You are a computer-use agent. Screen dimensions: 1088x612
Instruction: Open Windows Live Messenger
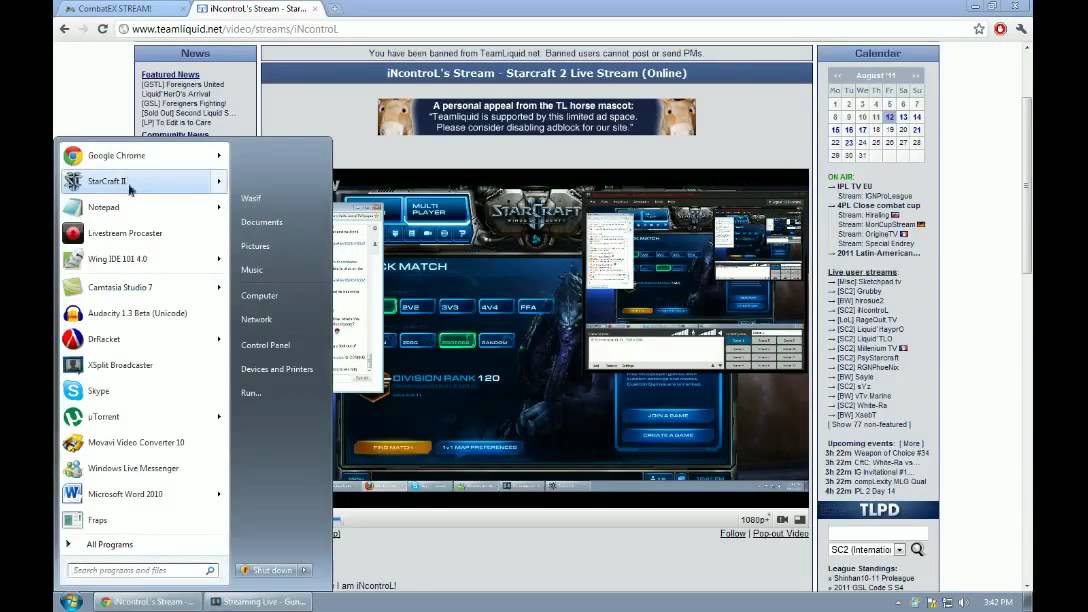[142, 468]
